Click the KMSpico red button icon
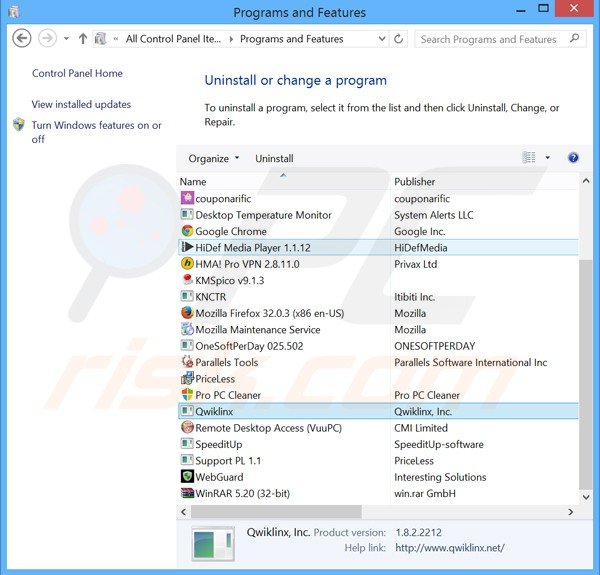This screenshot has width=600, height=575. click(187, 280)
